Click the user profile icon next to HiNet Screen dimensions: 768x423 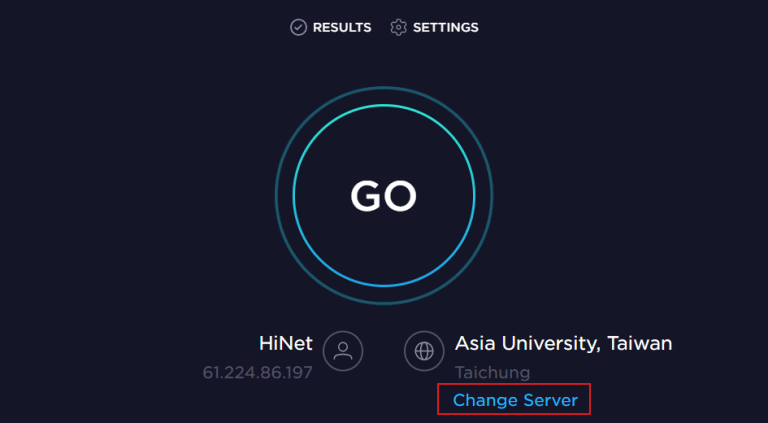(343, 351)
